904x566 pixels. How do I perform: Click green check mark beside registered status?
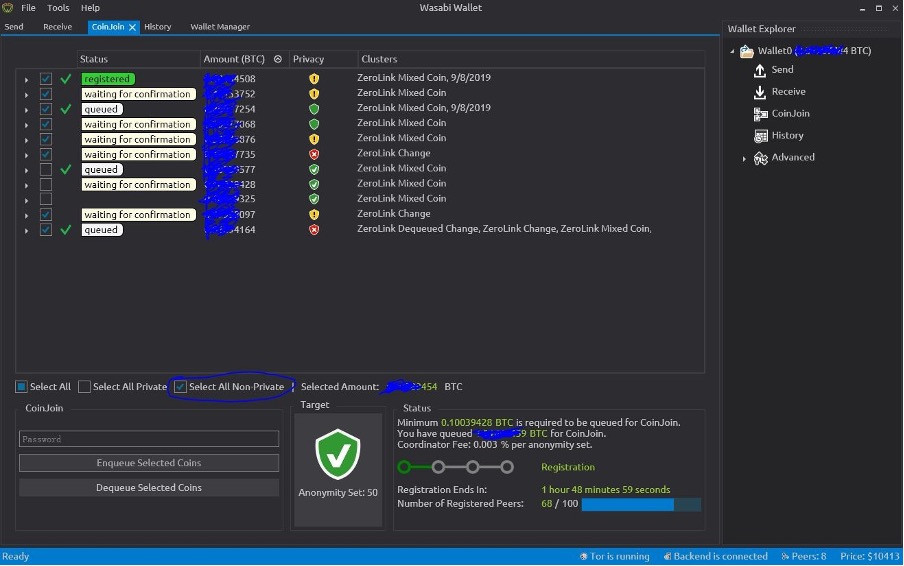tap(66, 78)
